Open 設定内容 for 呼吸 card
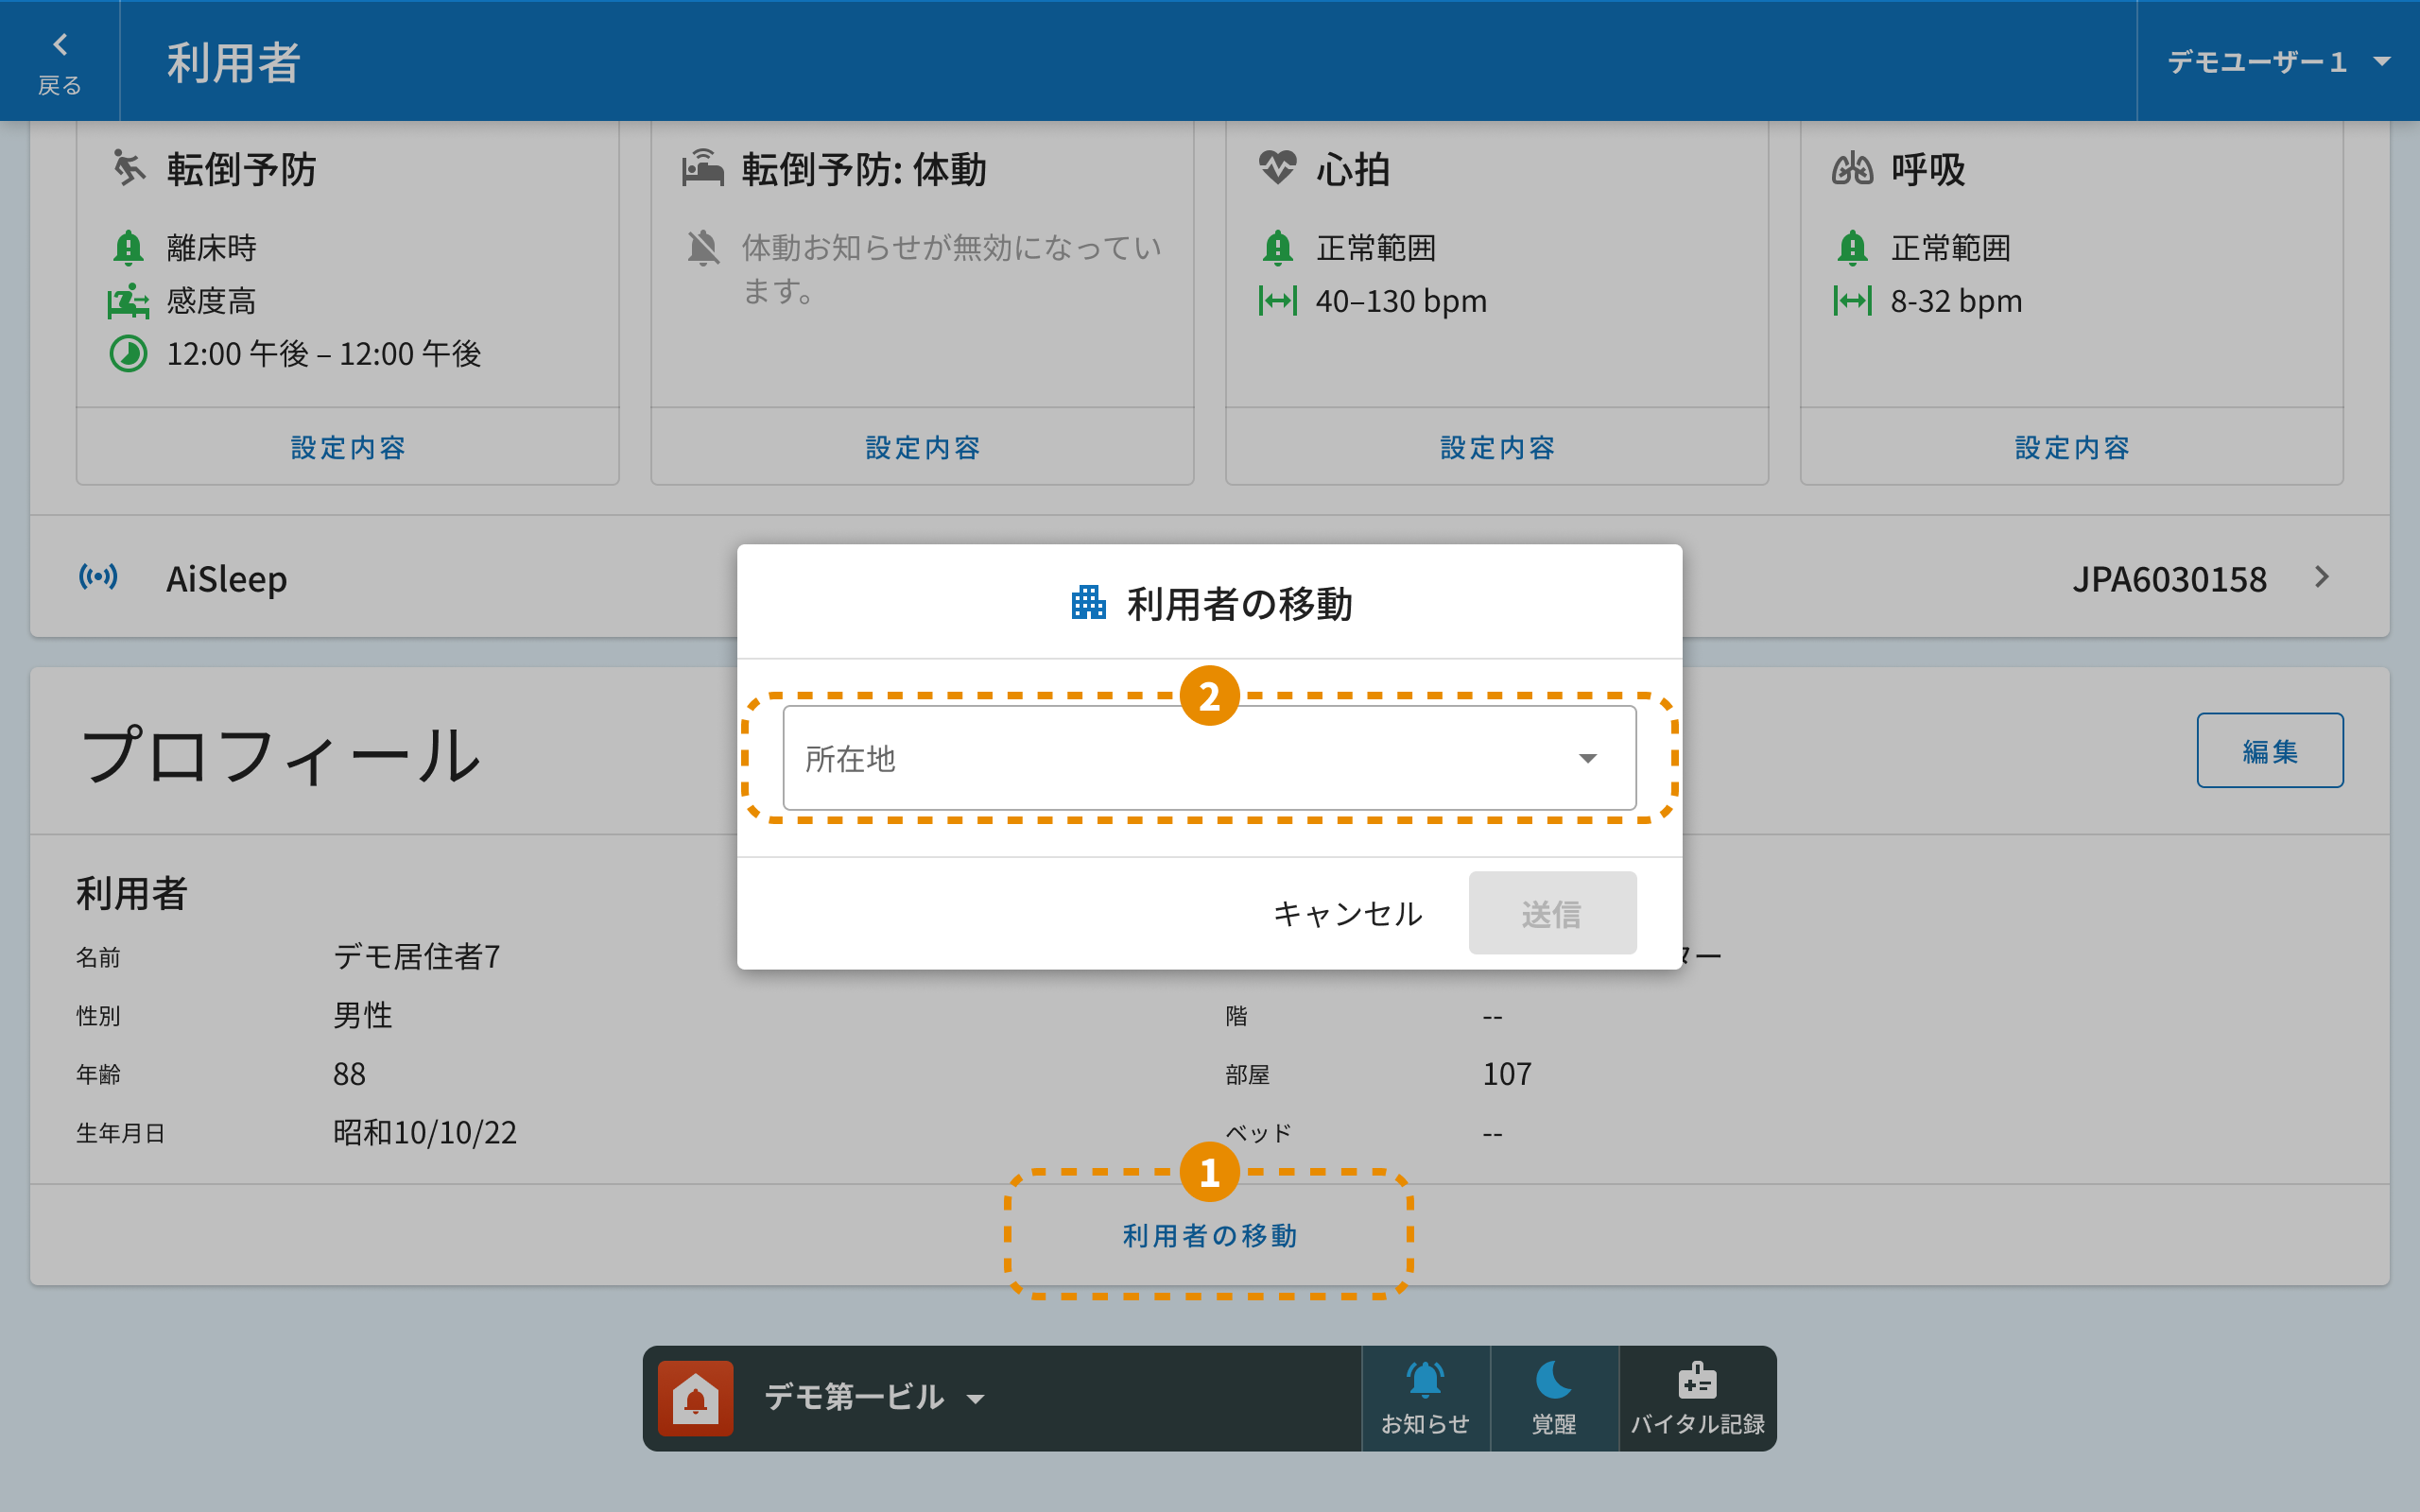The height and width of the screenshot is (1512, 2420). tap(2071, 447)
